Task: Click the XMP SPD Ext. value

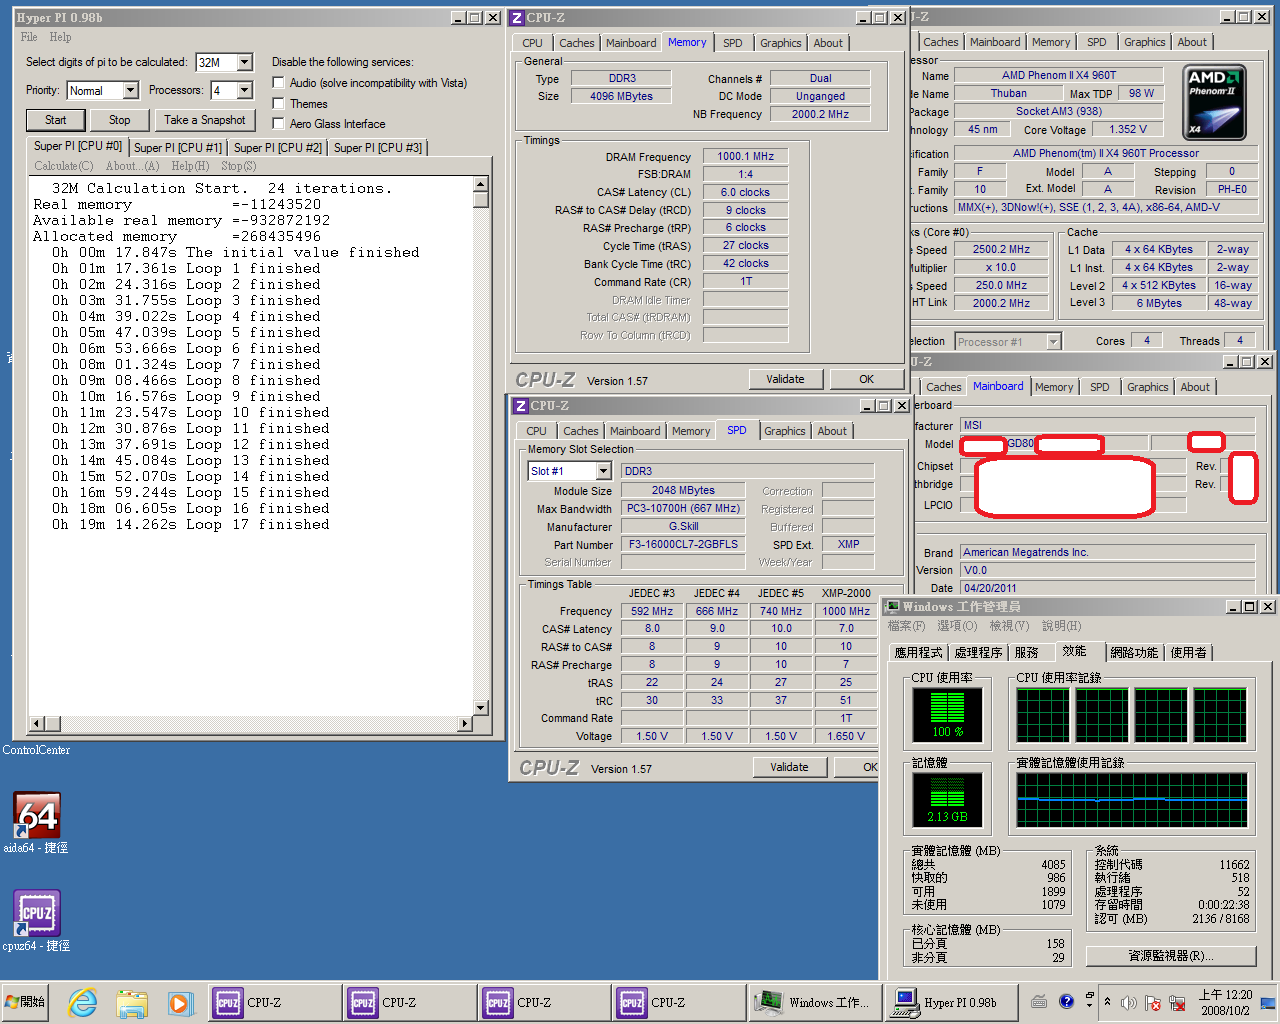Action: click(x=848, y=544)
